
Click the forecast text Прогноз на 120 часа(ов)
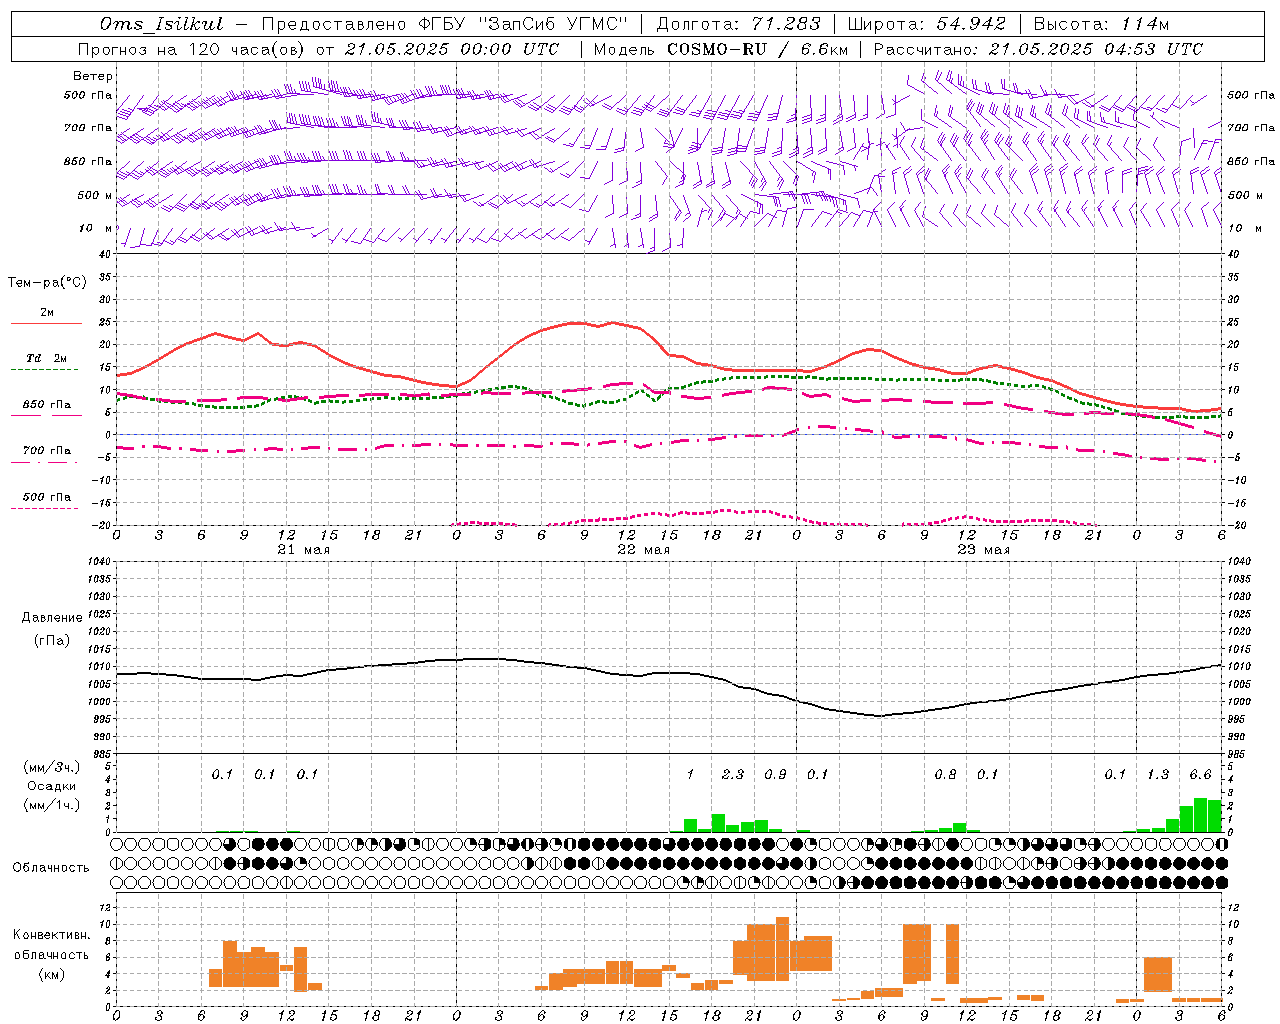pos(192,49)
